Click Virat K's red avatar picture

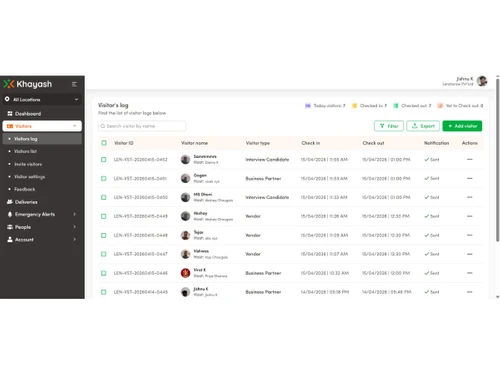185,273
